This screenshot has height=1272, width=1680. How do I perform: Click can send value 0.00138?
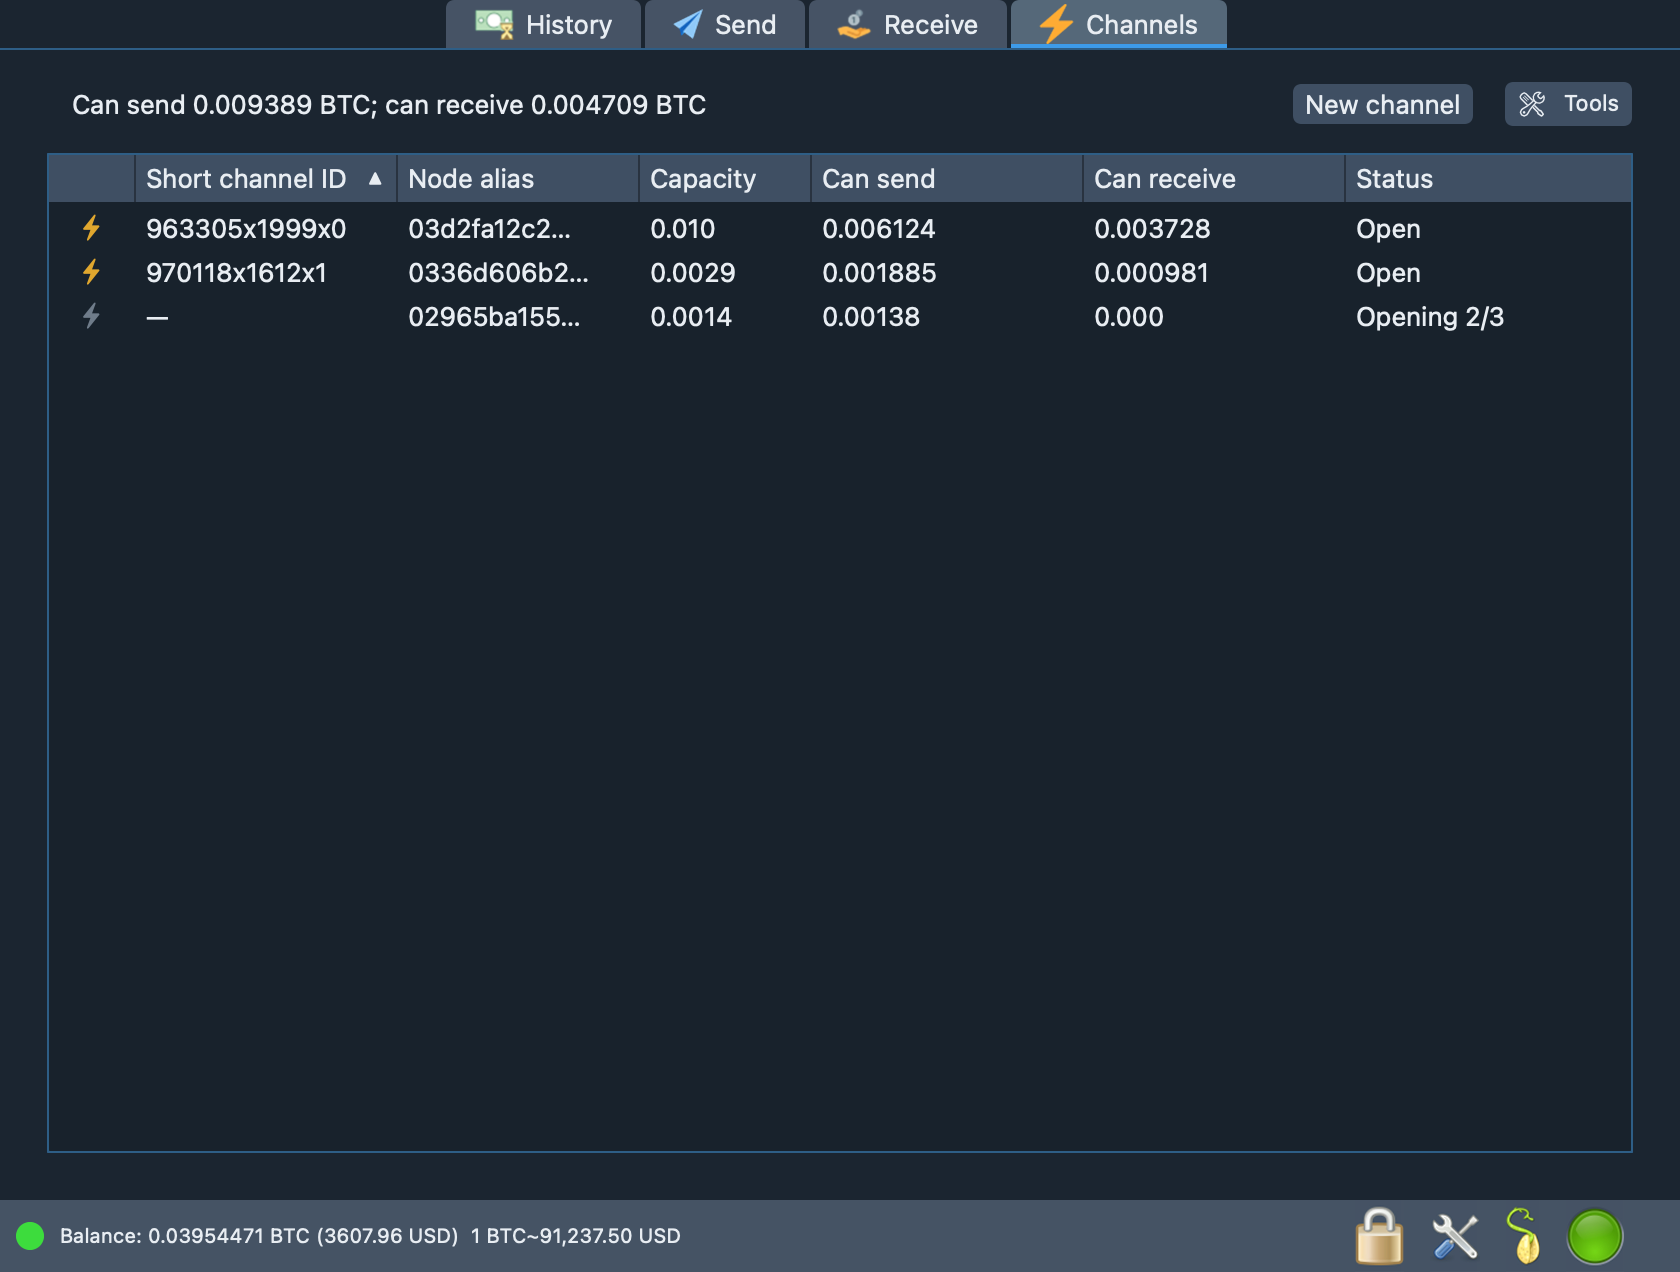[x=871, y=317]
